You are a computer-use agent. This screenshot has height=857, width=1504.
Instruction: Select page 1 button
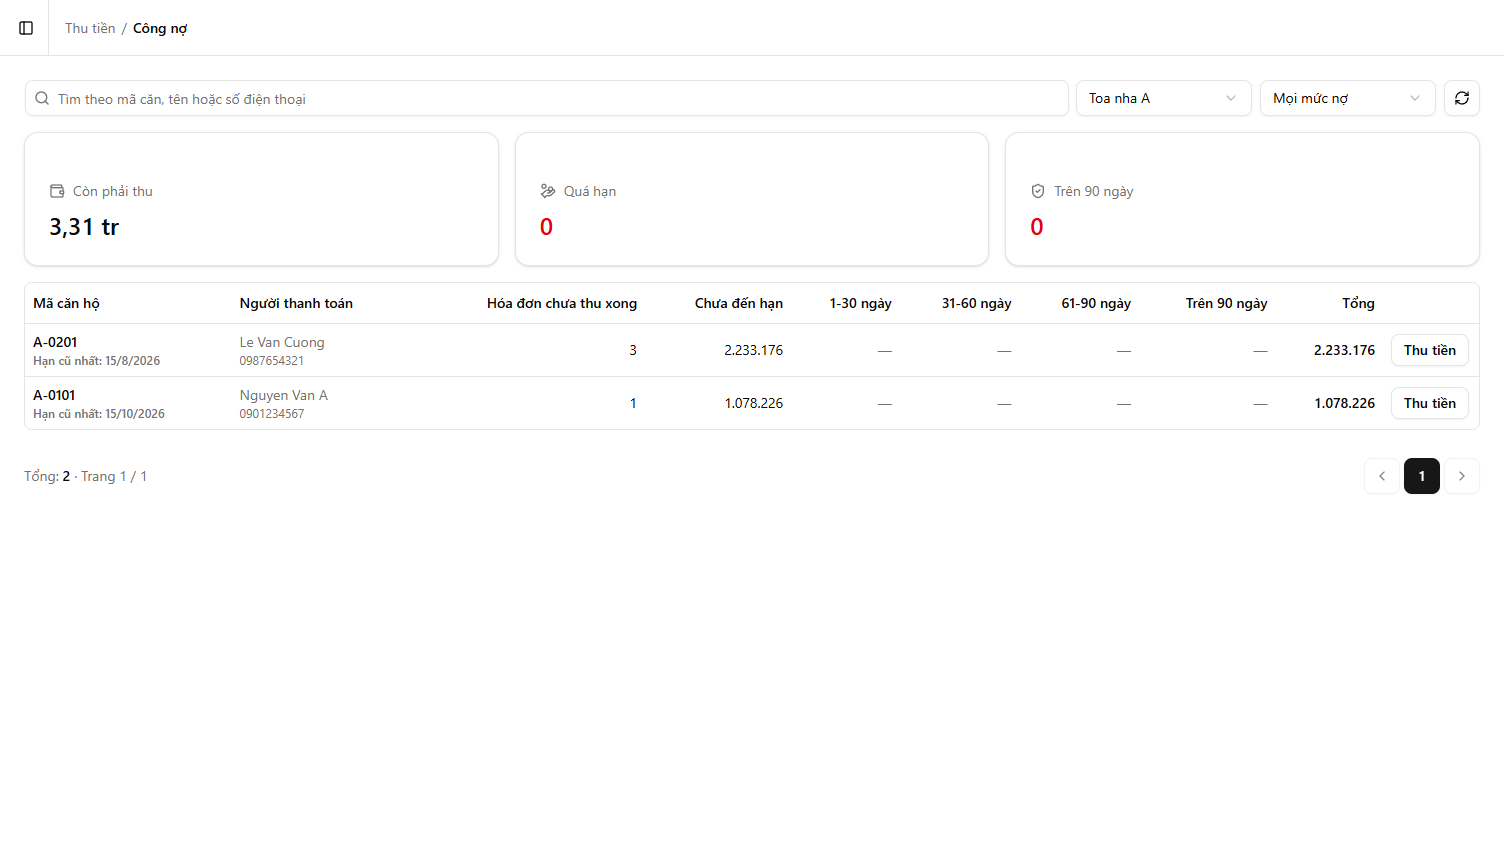pyautogui.click(x=1422, y=476)
